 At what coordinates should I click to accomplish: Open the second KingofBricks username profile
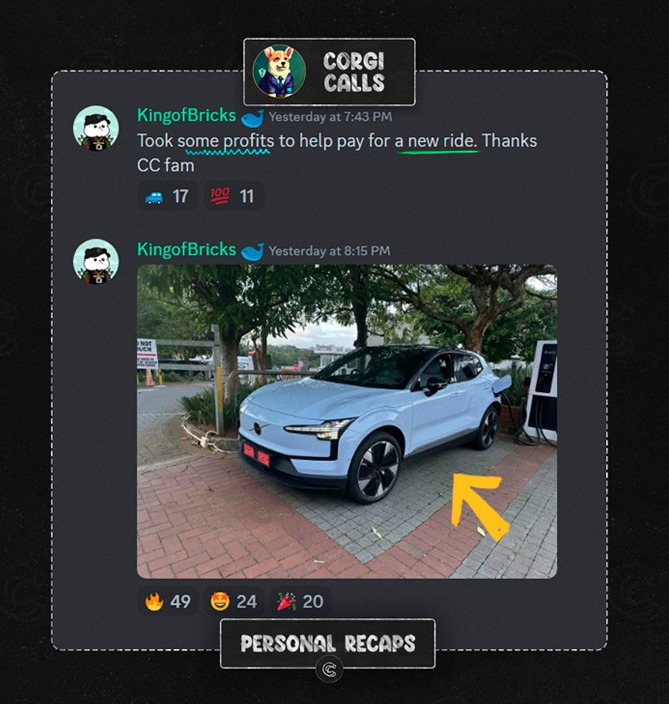coord(186,250)
